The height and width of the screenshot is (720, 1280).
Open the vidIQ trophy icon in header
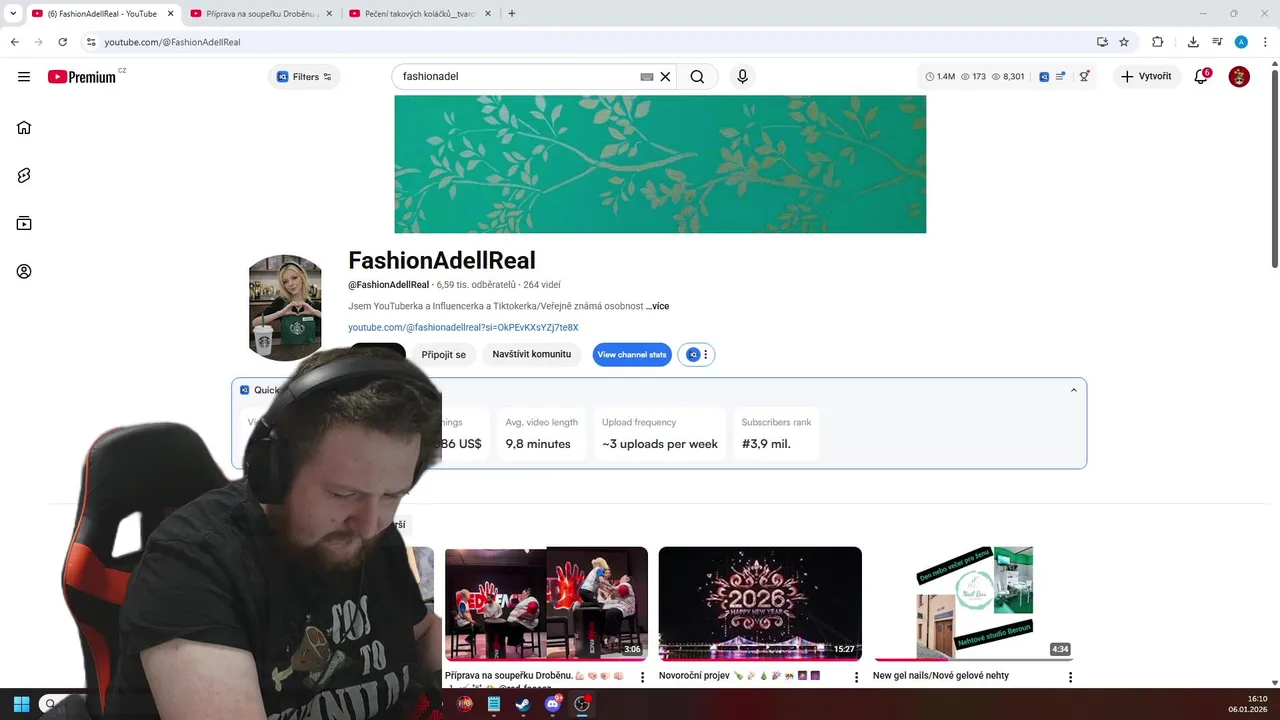tap(1085, 77)
